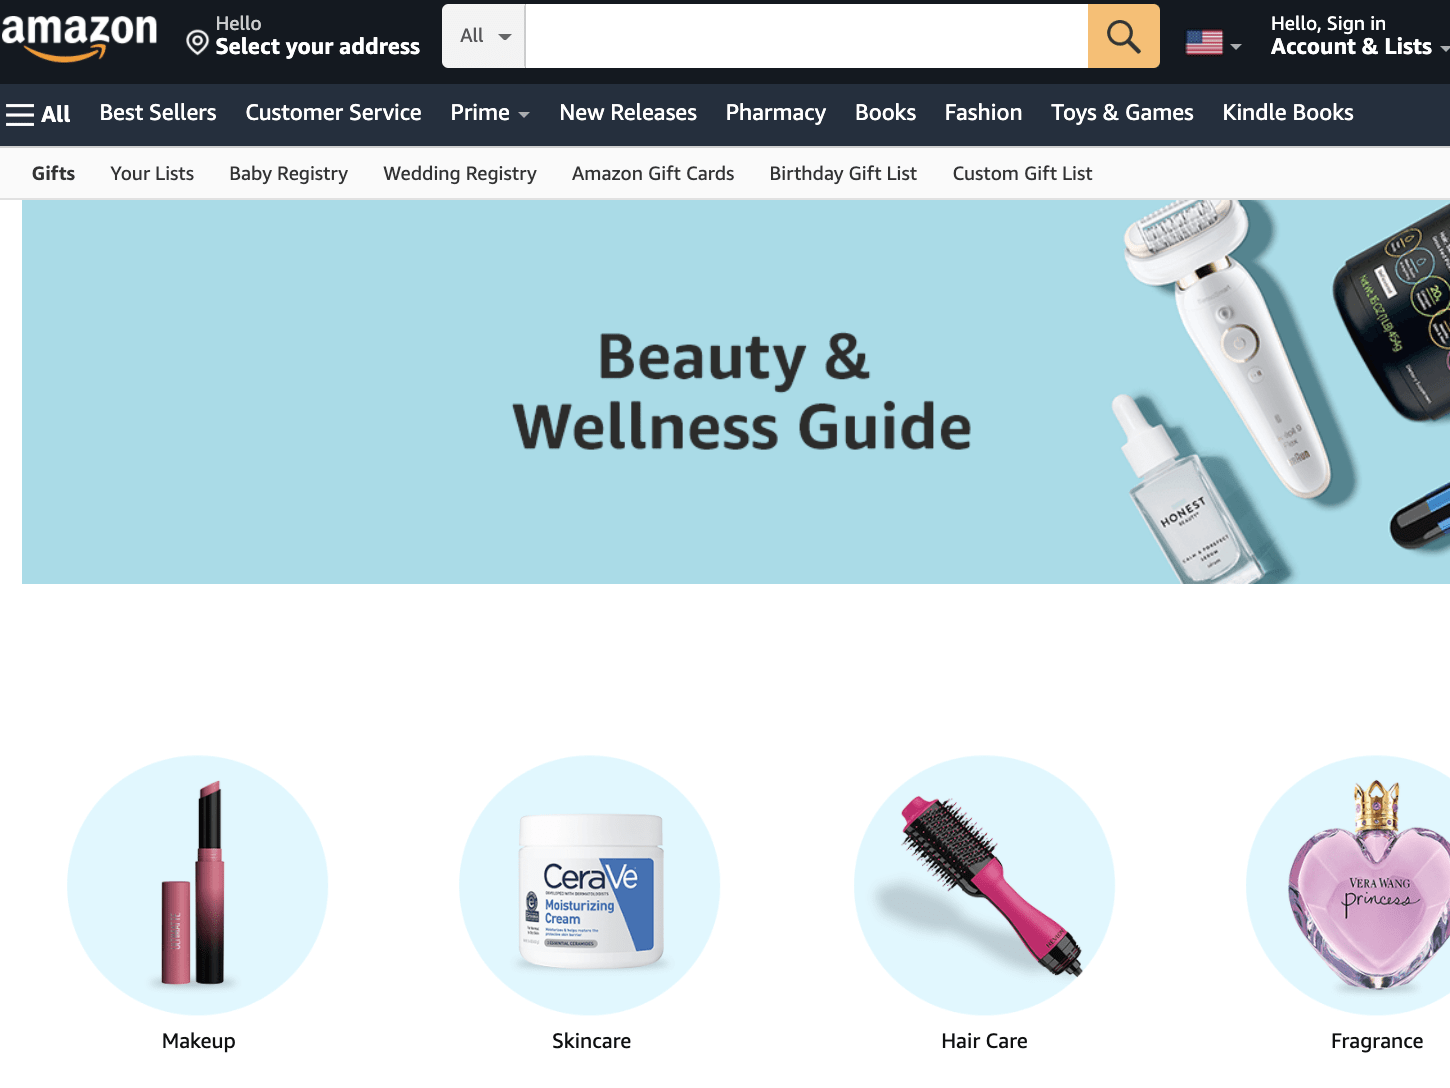This screenshot has height=1088, width=1450.
Task: Open the Makeup lipstick category image
Action: 198,885
